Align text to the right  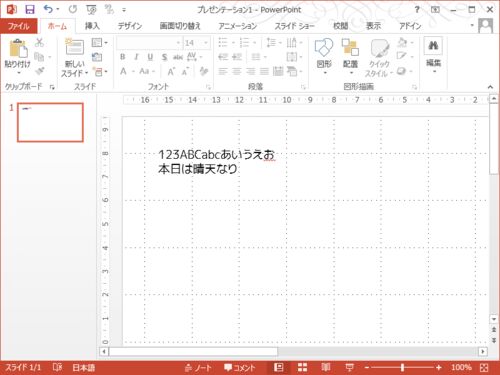pyautogui.click(x=251, y=71)
